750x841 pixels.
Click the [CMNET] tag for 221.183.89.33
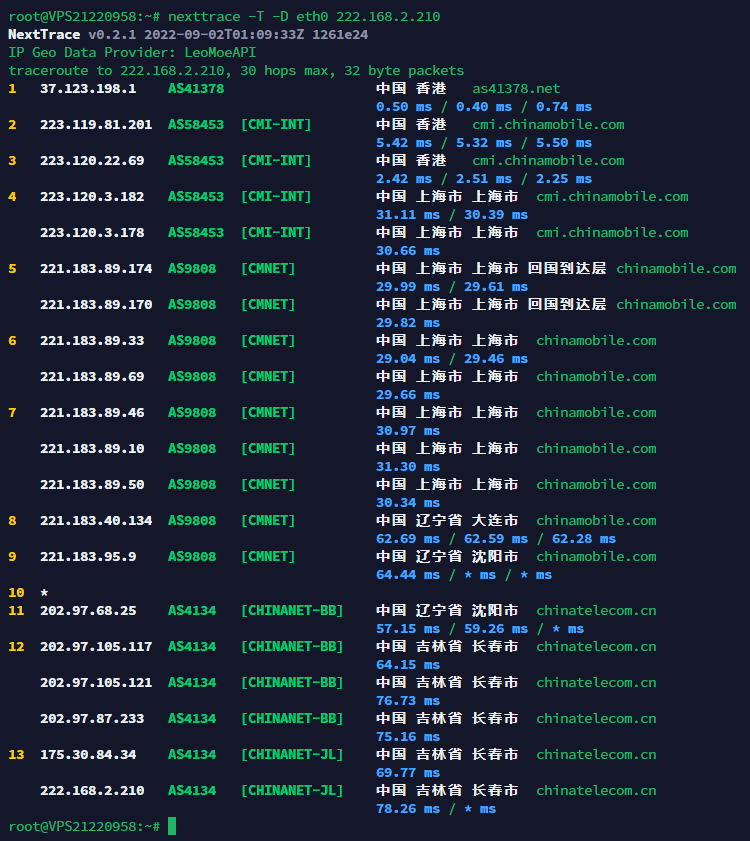click(268, 340)
